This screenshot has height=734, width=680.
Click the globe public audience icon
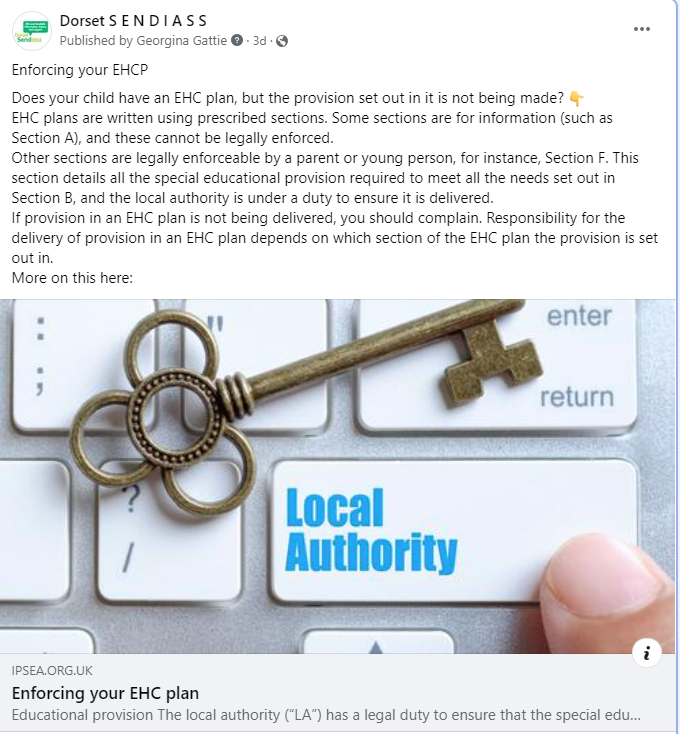pos(282,41)
